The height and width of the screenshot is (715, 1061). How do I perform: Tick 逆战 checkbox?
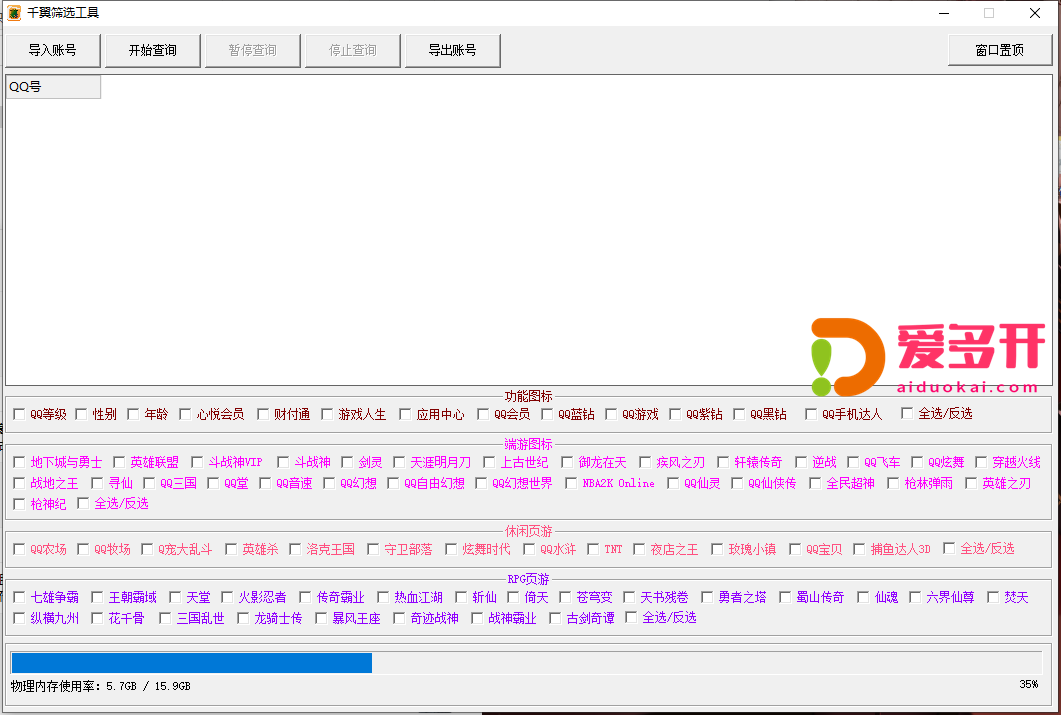tap(801, 462)
